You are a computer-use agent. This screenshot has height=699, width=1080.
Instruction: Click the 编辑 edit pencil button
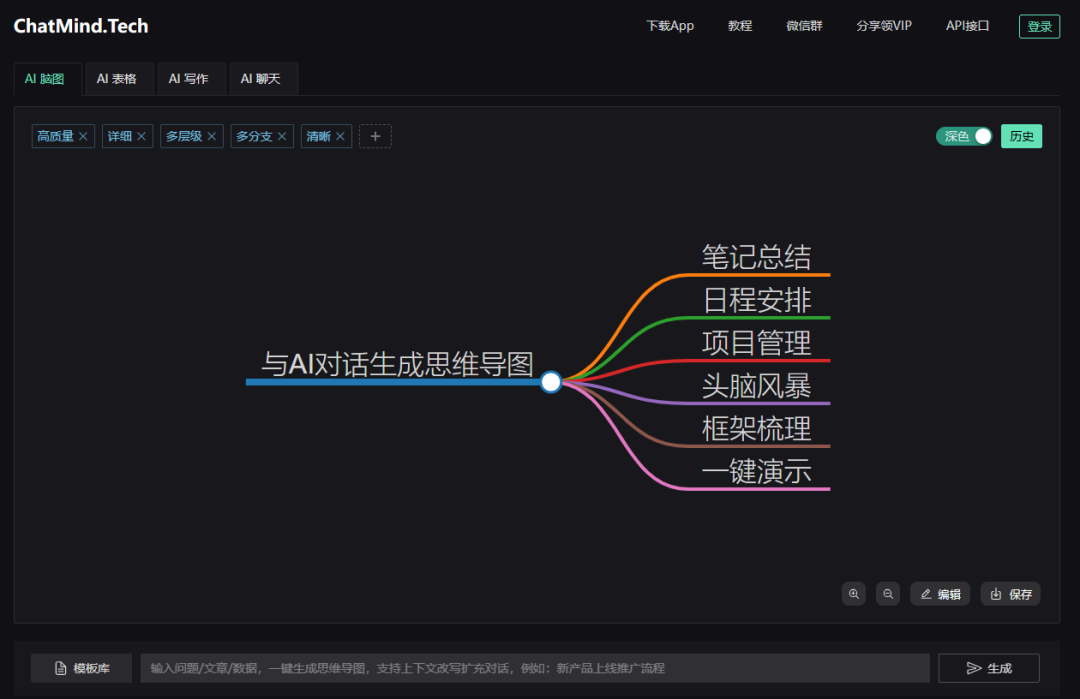click(x=940, y=594)
